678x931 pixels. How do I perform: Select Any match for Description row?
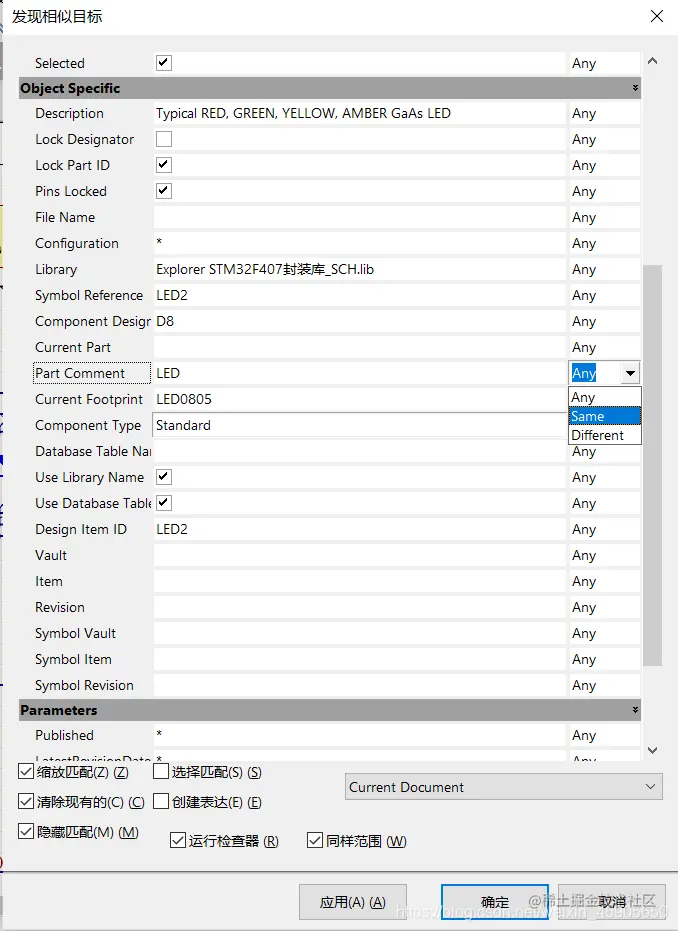604,113
